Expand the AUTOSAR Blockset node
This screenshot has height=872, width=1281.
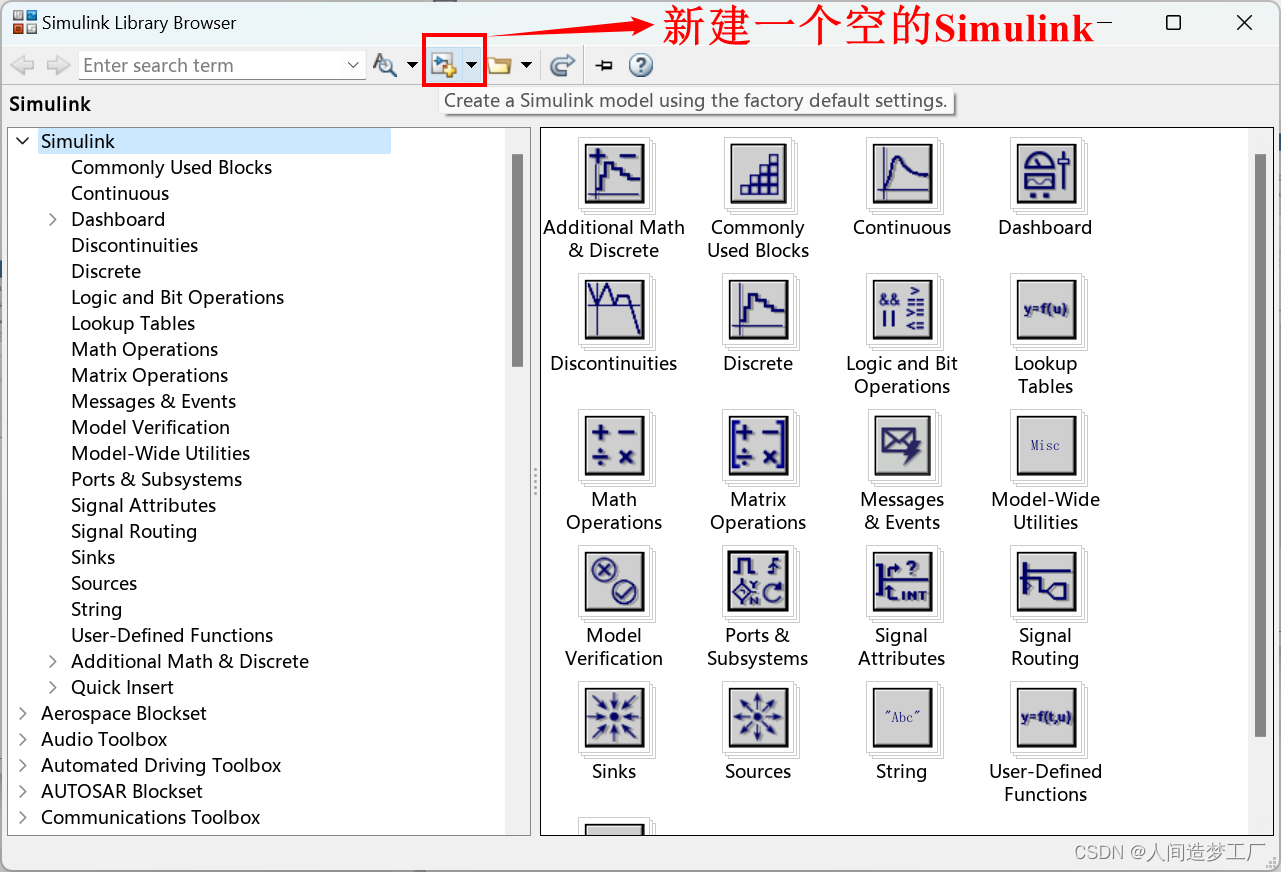(x=23, y=792)
